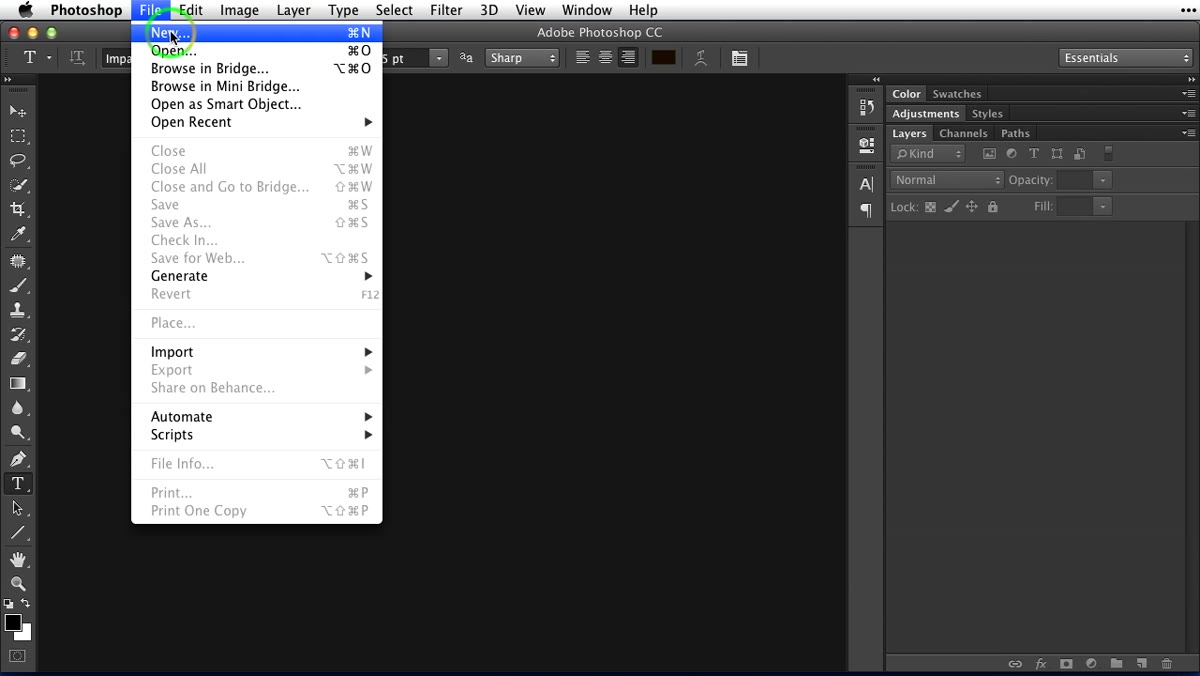The image size is (1200, 676).
Task: Select the Gradient tool
Action: [18, 384]
